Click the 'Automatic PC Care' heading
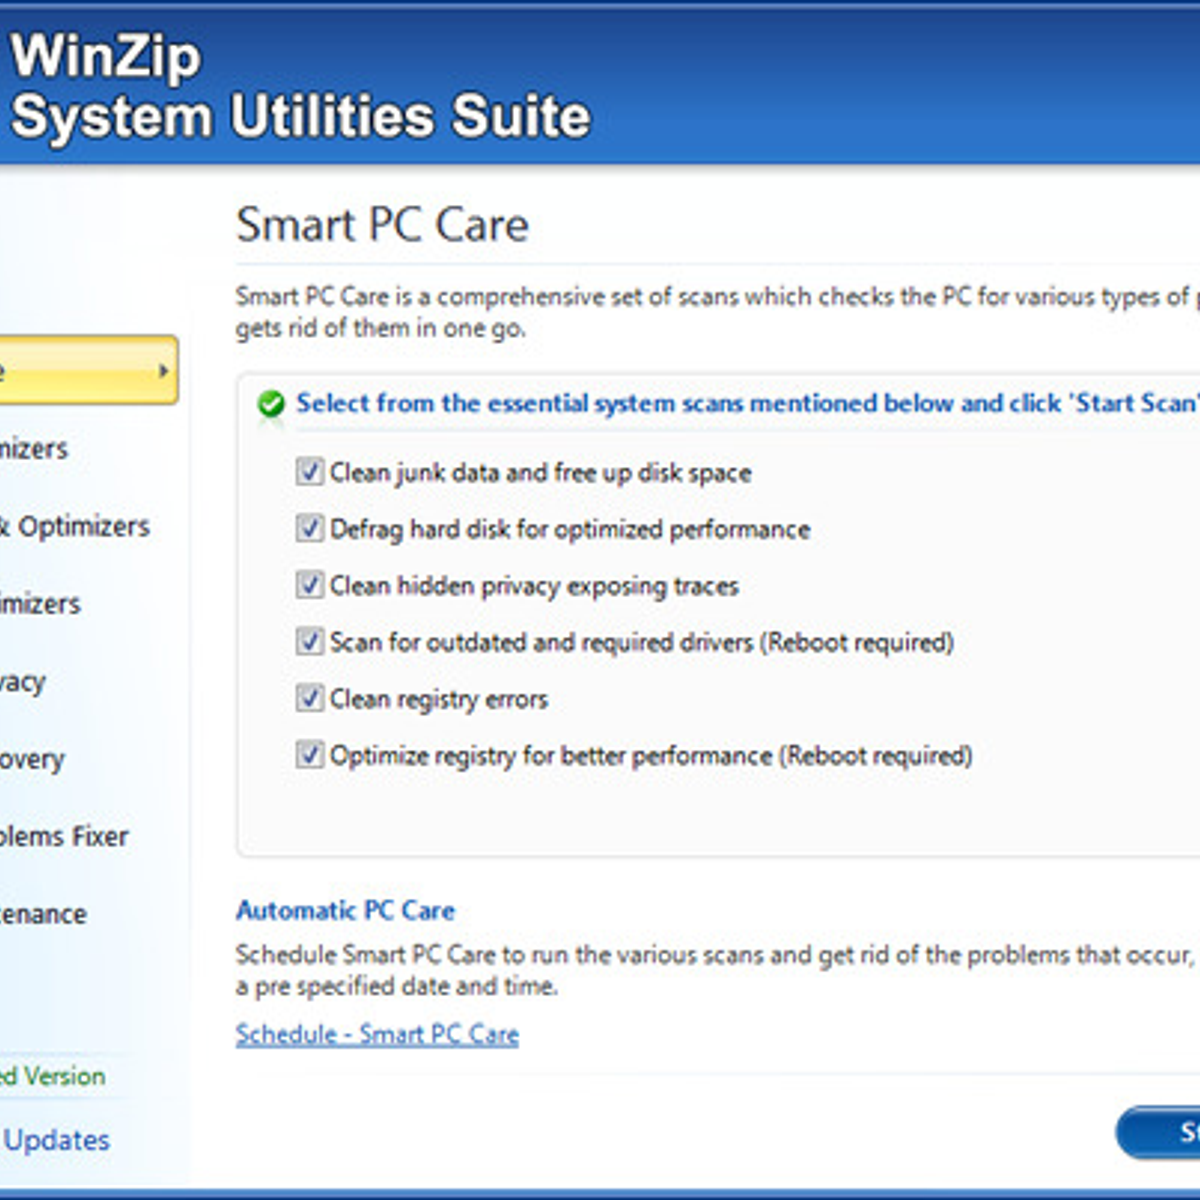The height and width of the screenshot is (1200, 1200). [x=345, y=911]
